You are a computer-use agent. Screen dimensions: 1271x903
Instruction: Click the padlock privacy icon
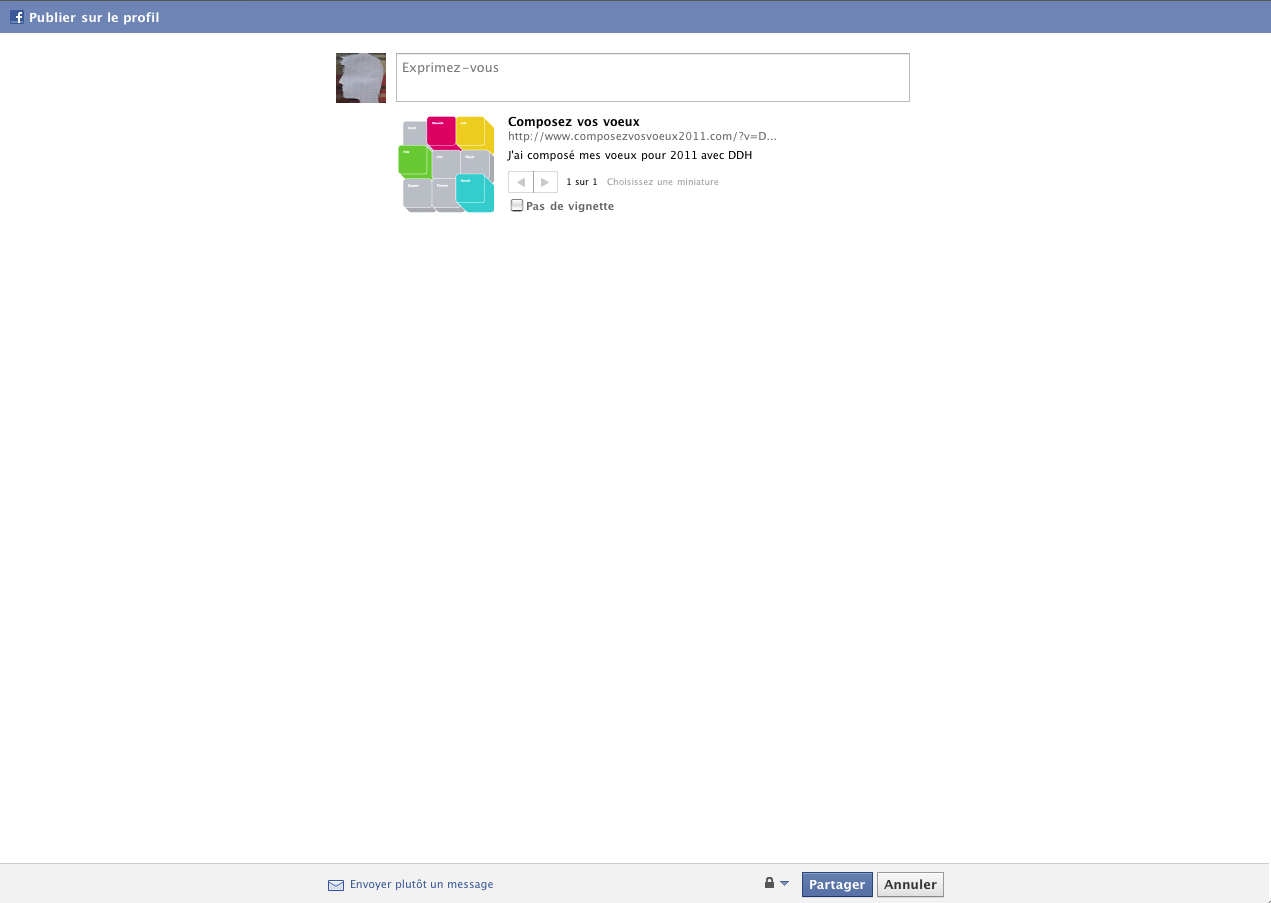[x=769, y=883]
